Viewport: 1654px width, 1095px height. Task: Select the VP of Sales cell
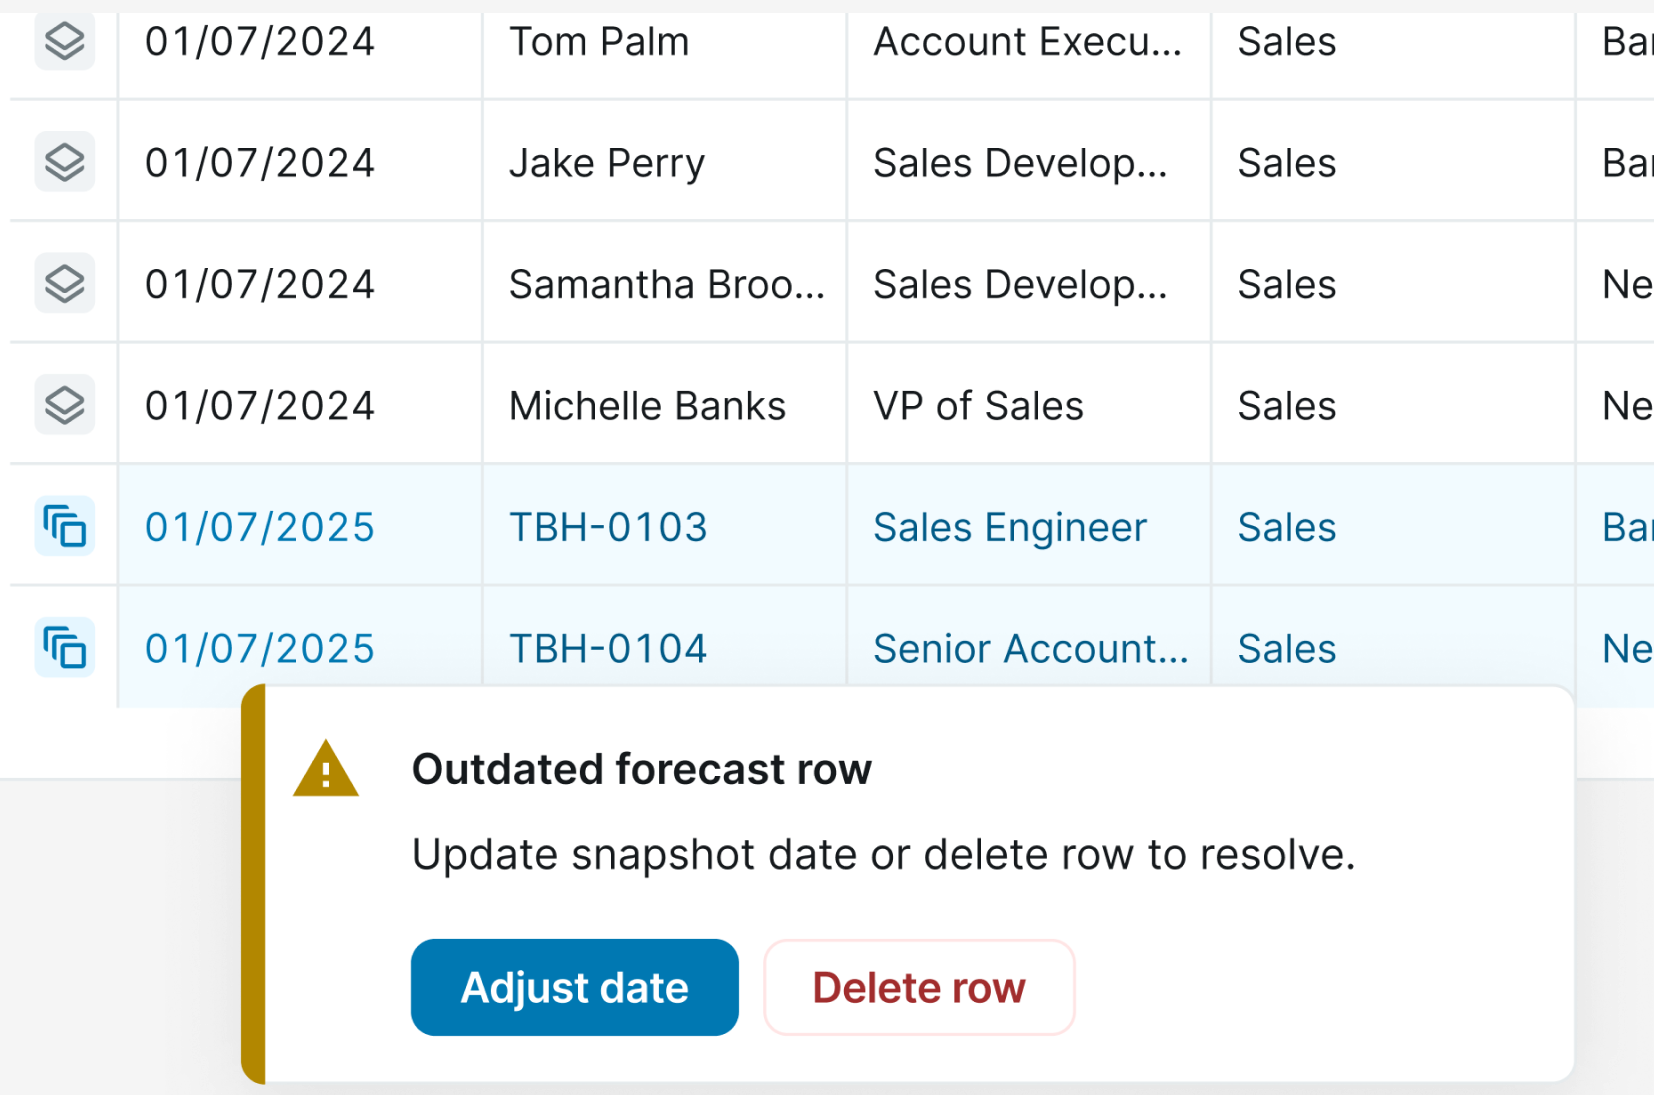(x=978, y=406)
